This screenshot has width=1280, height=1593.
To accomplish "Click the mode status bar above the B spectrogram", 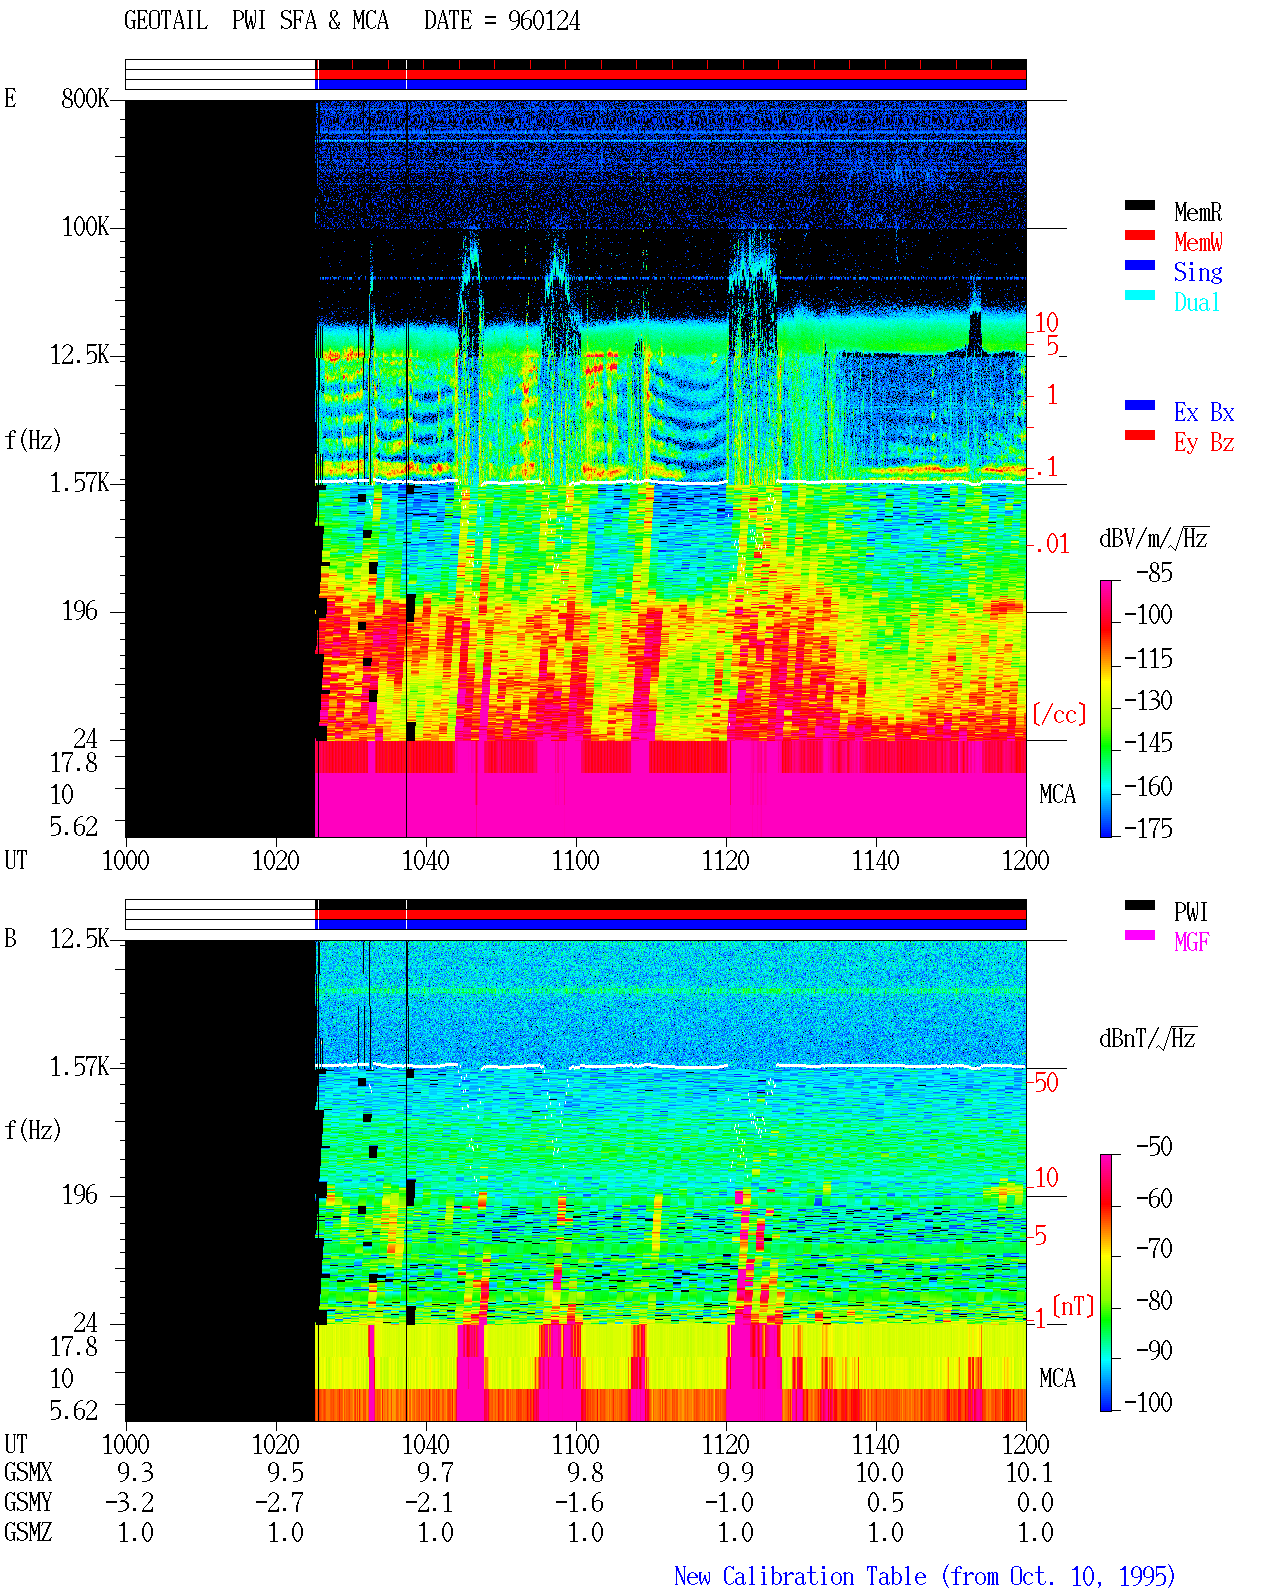I will tap(576, 915).
